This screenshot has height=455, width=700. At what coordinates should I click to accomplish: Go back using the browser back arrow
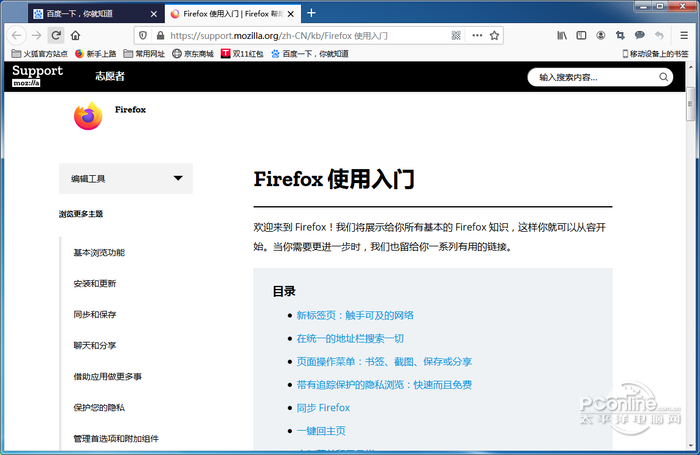coord(17,35)
